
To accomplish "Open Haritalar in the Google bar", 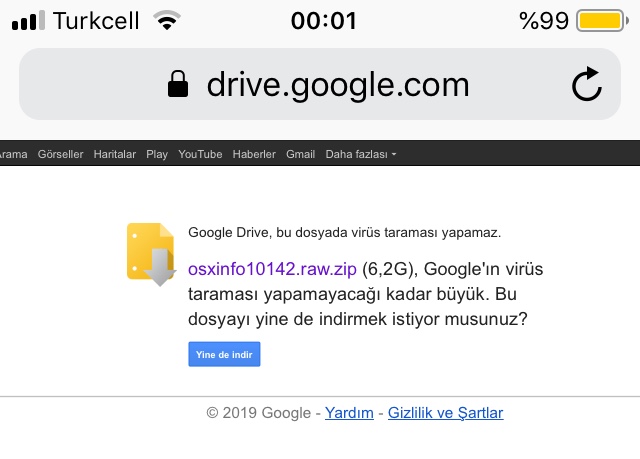I will point(115,154).
